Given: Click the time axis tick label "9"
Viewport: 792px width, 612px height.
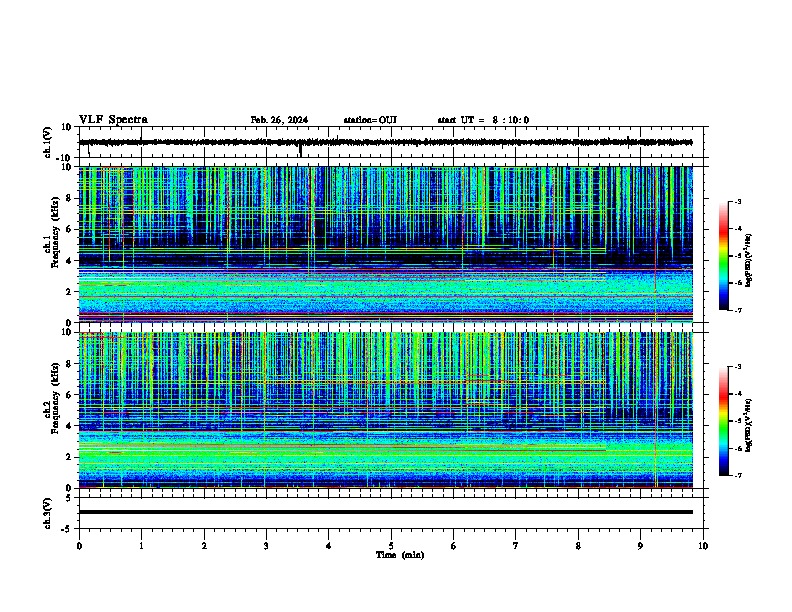Looking at the screenshot, I should click(x=640, y=546).
